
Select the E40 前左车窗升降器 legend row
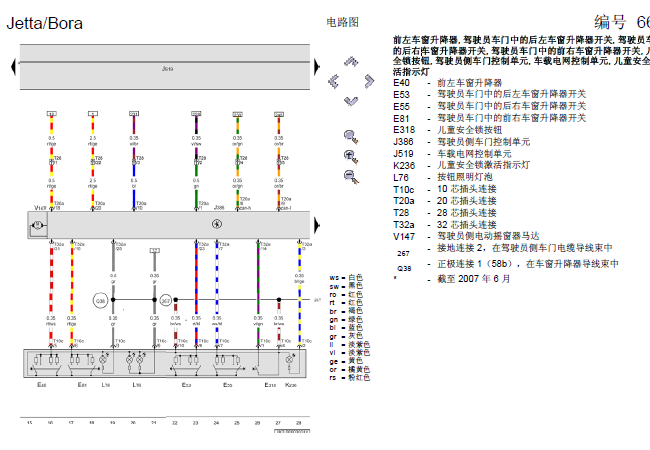[448, 83]
